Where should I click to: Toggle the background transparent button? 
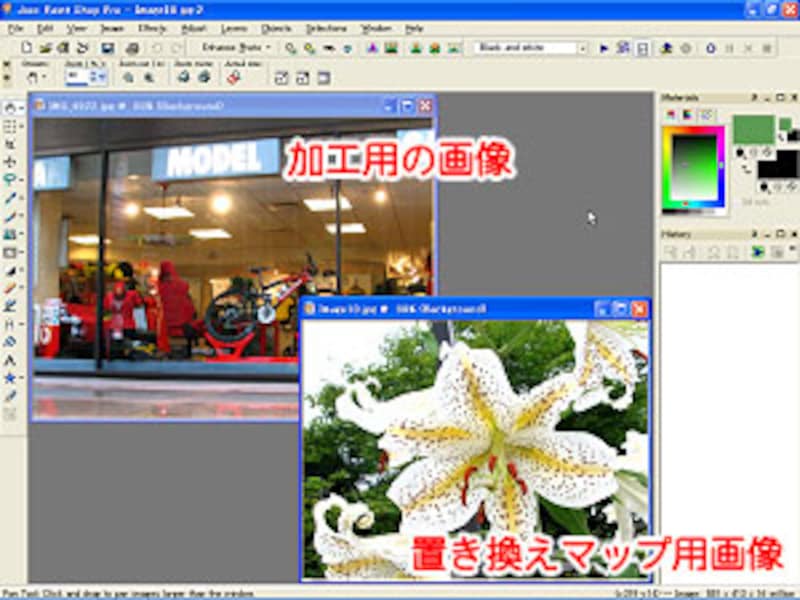point(790,188)
